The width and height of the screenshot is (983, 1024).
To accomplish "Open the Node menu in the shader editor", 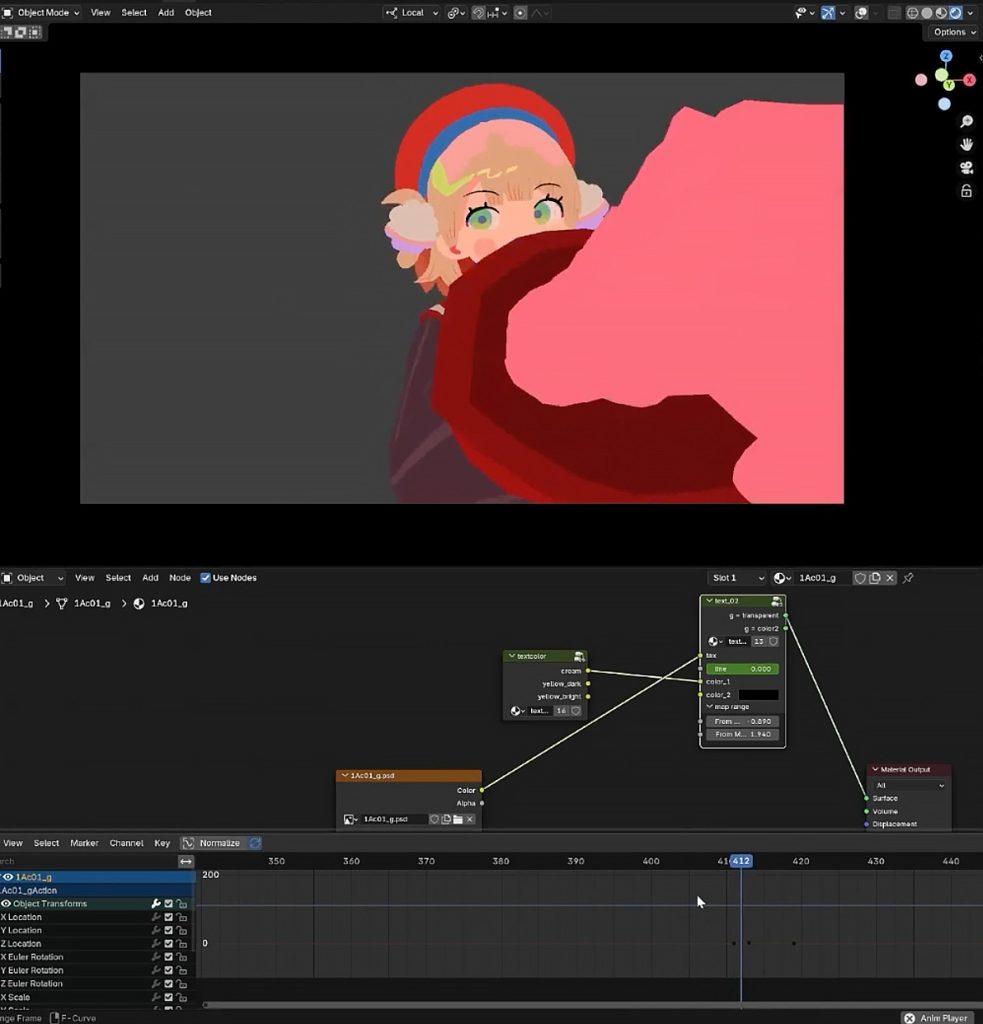I will [x=180, y=578].
